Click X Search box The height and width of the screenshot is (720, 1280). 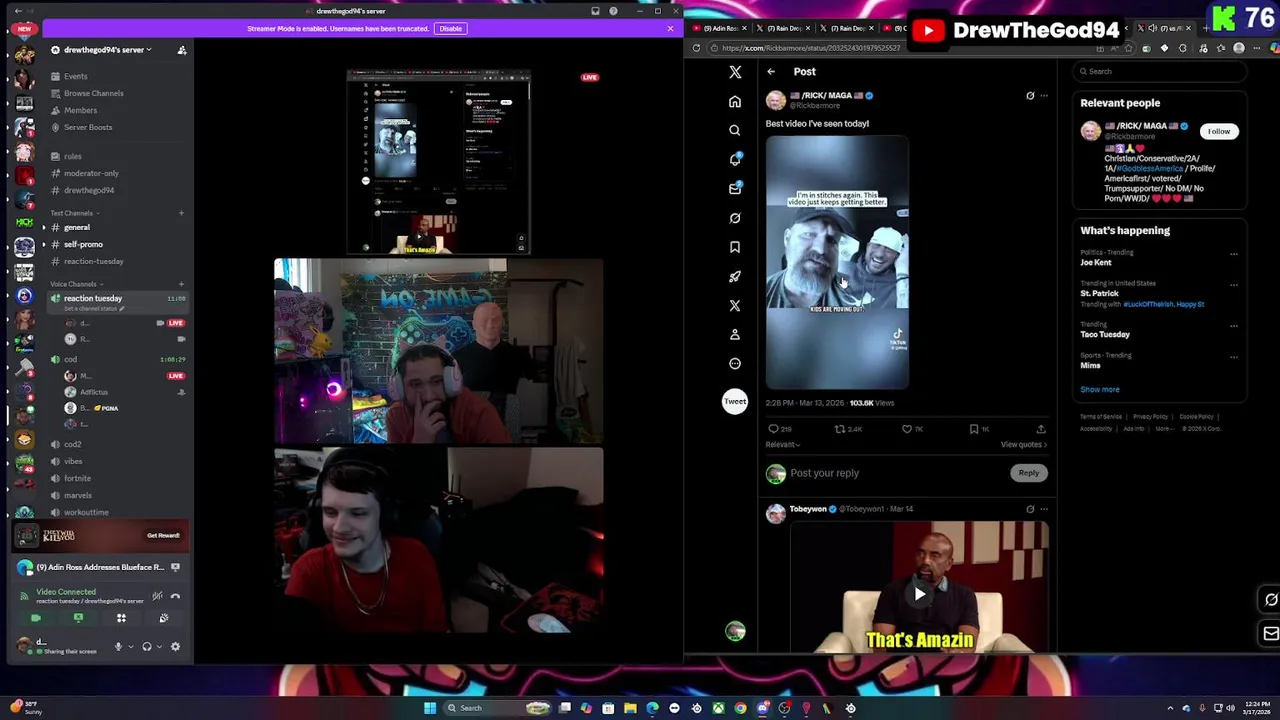pyautogui.click(x=1160, y=71)
